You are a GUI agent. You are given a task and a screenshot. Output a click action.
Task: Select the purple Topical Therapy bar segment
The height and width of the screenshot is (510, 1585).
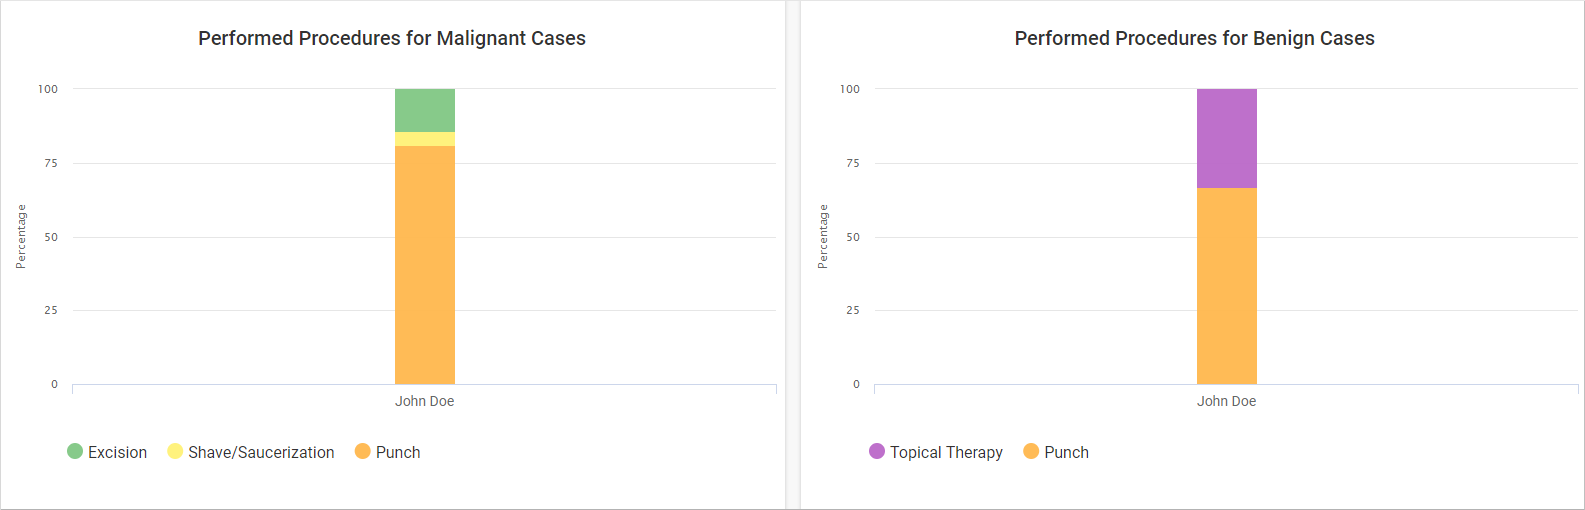click(x=1227, y=138)
